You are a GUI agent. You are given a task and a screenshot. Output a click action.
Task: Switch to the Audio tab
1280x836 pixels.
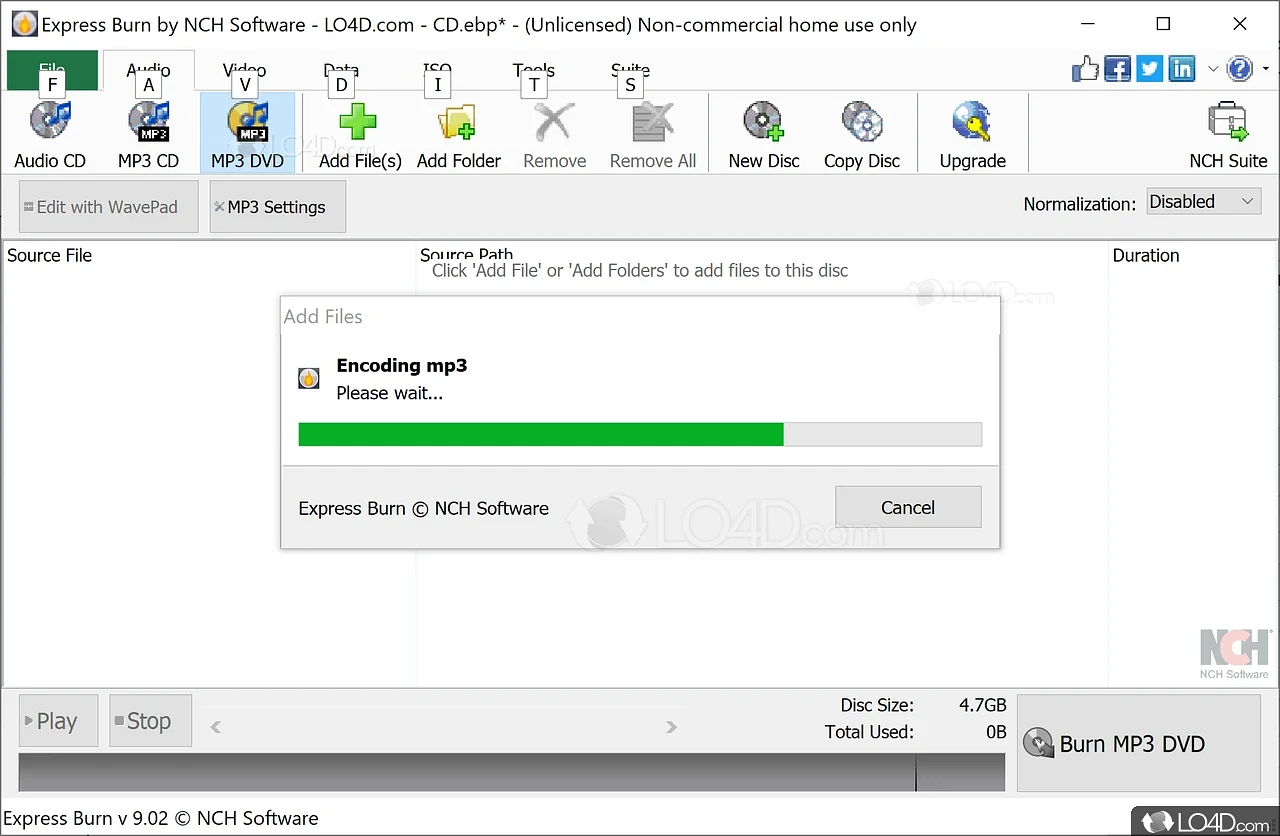tap(148, 70)
